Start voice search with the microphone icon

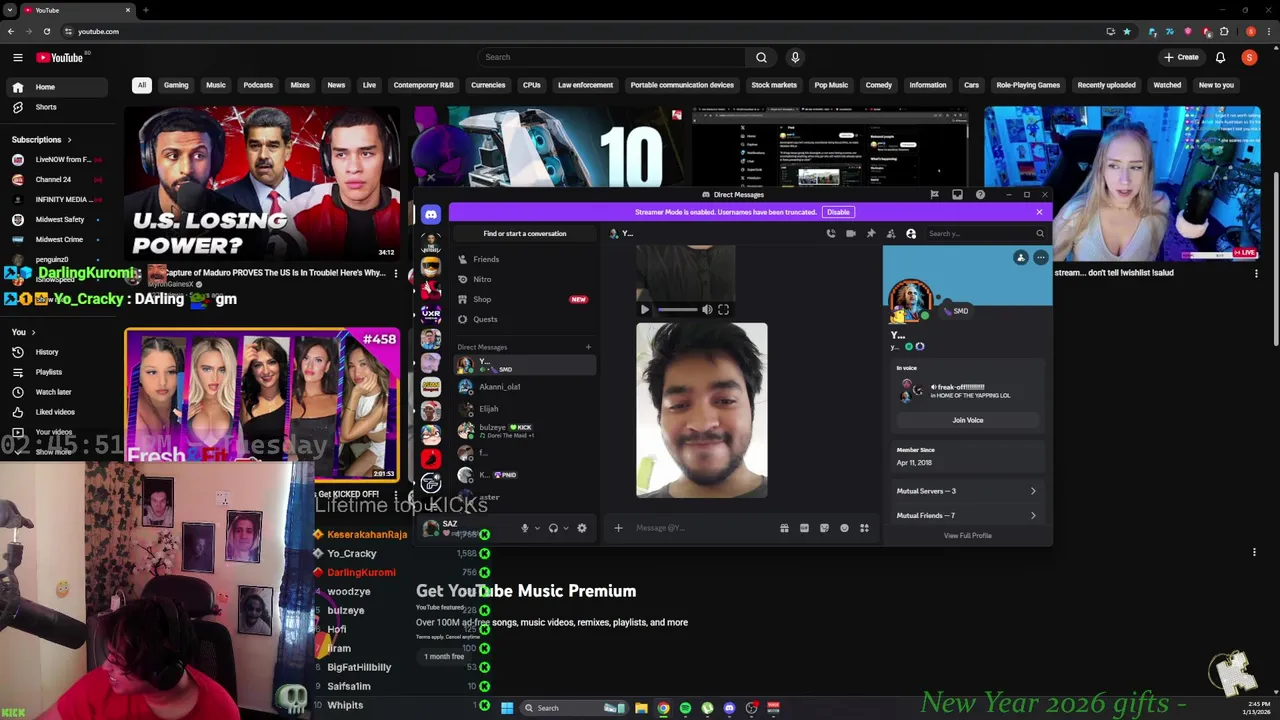[795, 57]
